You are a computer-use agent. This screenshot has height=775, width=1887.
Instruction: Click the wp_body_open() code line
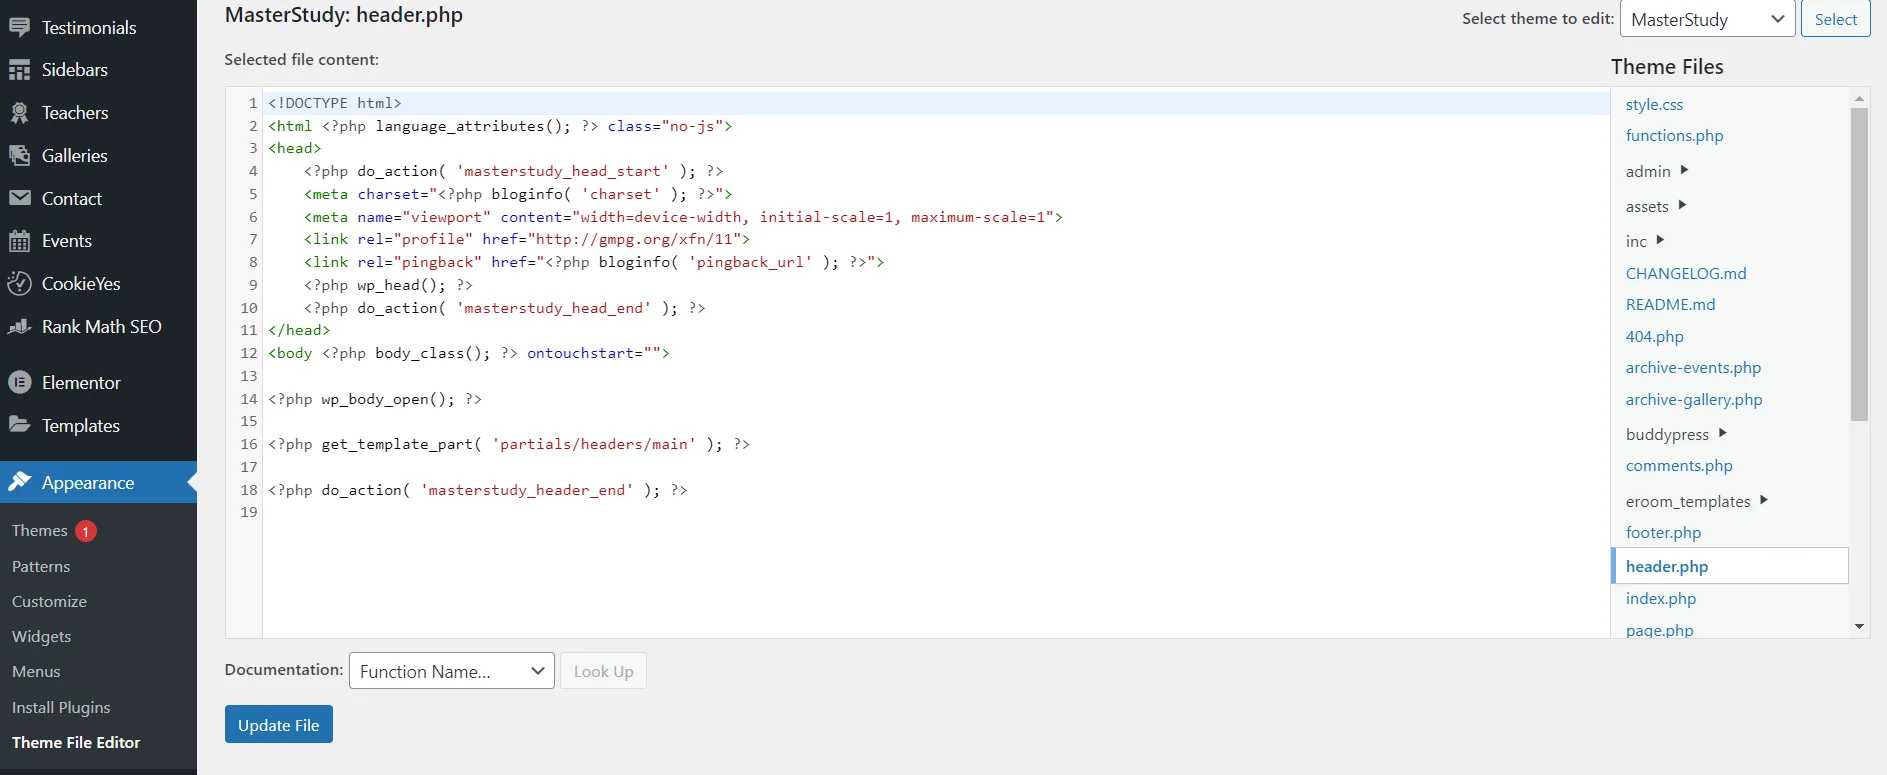point(375,399)
